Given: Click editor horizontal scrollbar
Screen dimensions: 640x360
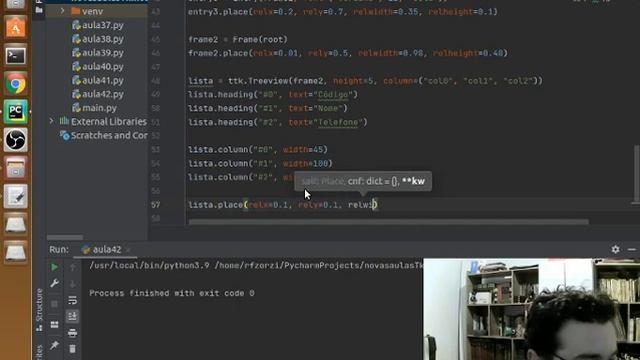Looking at the screenshot, I should [388, 222].
